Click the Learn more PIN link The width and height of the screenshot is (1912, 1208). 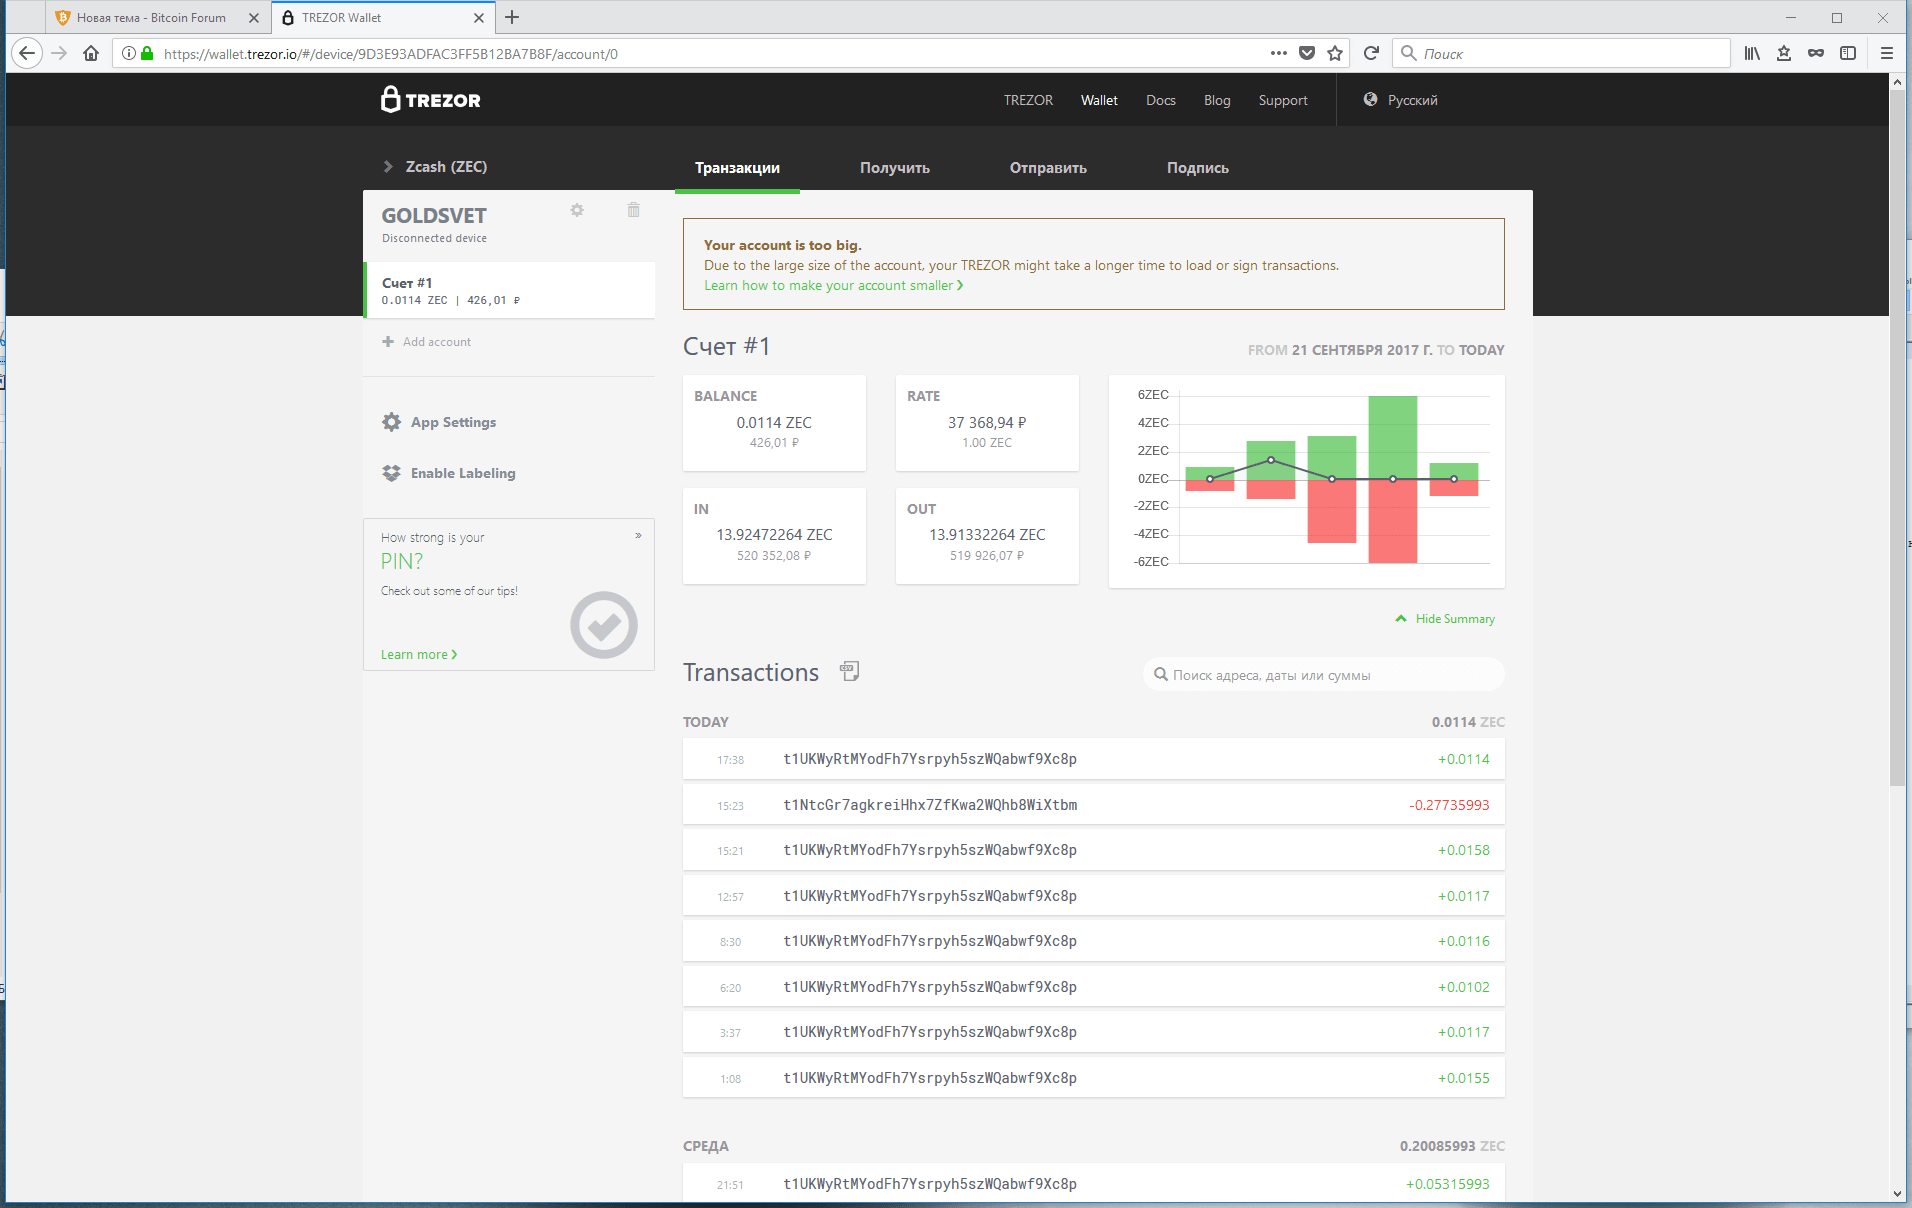tap(418, 654)
